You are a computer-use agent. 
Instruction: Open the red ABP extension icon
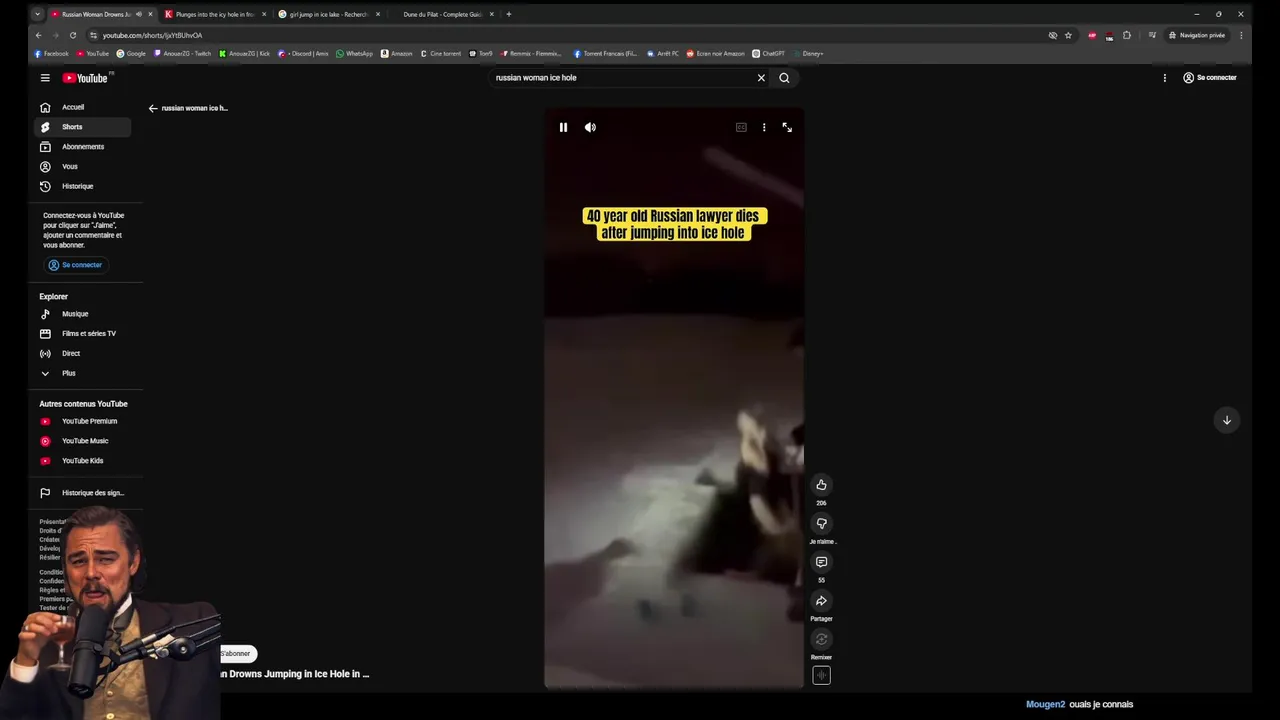tap(1092, 35)
